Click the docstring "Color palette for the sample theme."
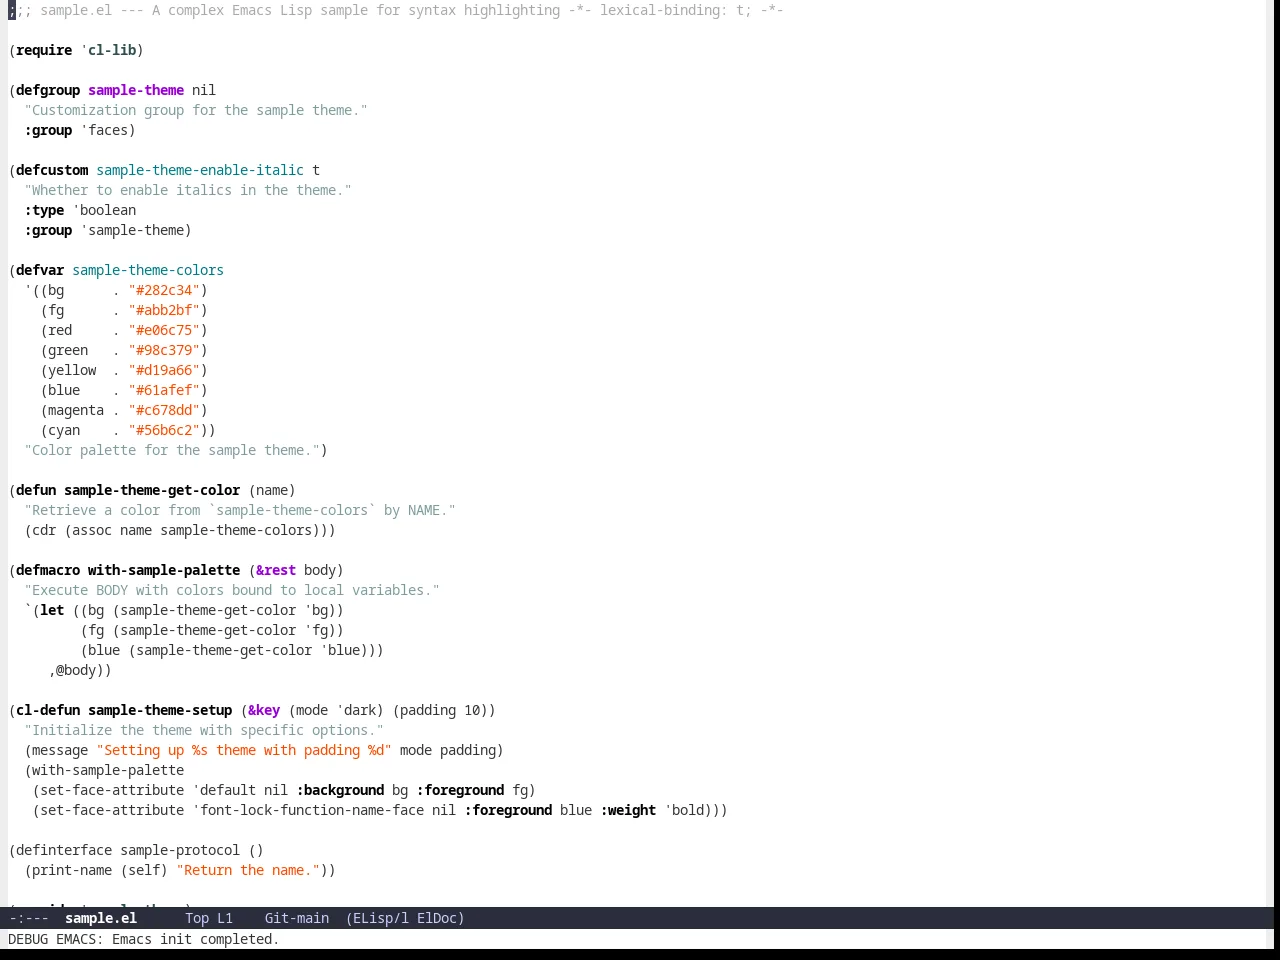This screenshot has height=960, width=1280. coord(172,450)
